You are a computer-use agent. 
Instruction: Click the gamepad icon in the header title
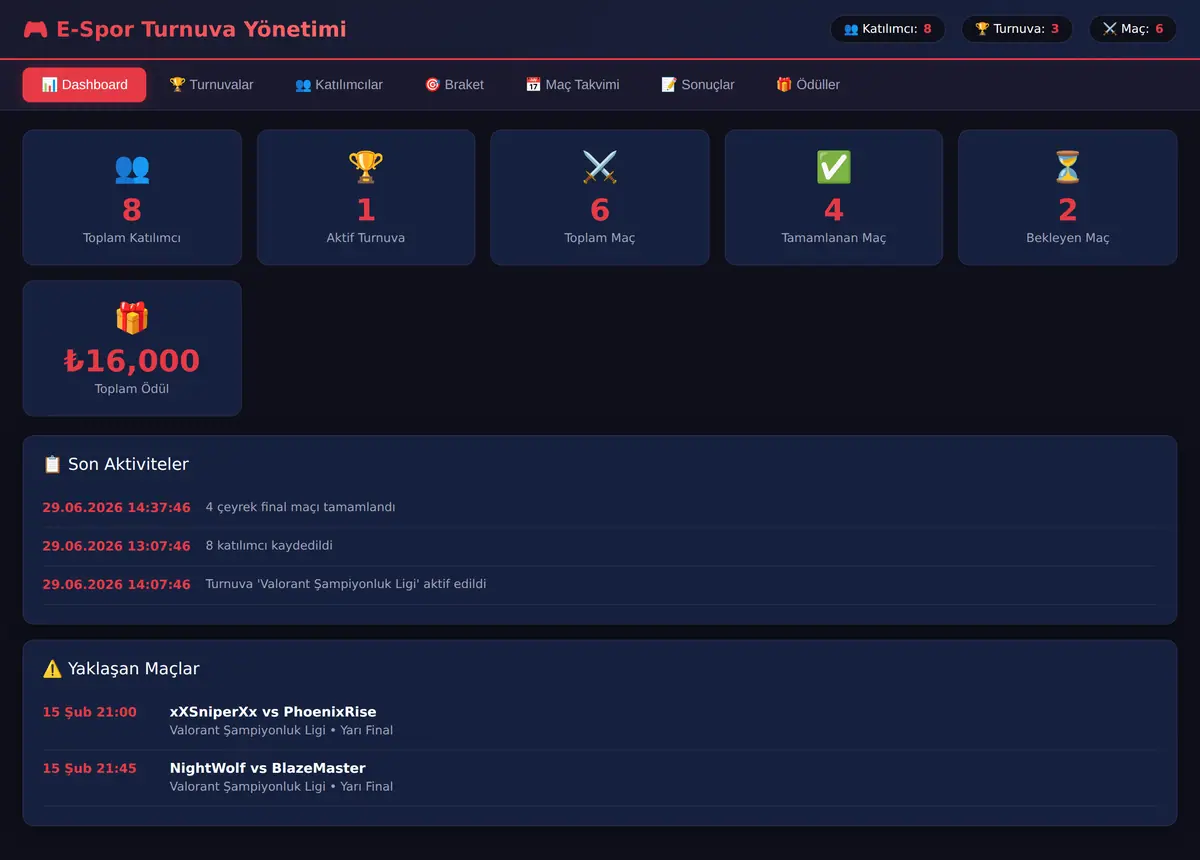(36, 30)
